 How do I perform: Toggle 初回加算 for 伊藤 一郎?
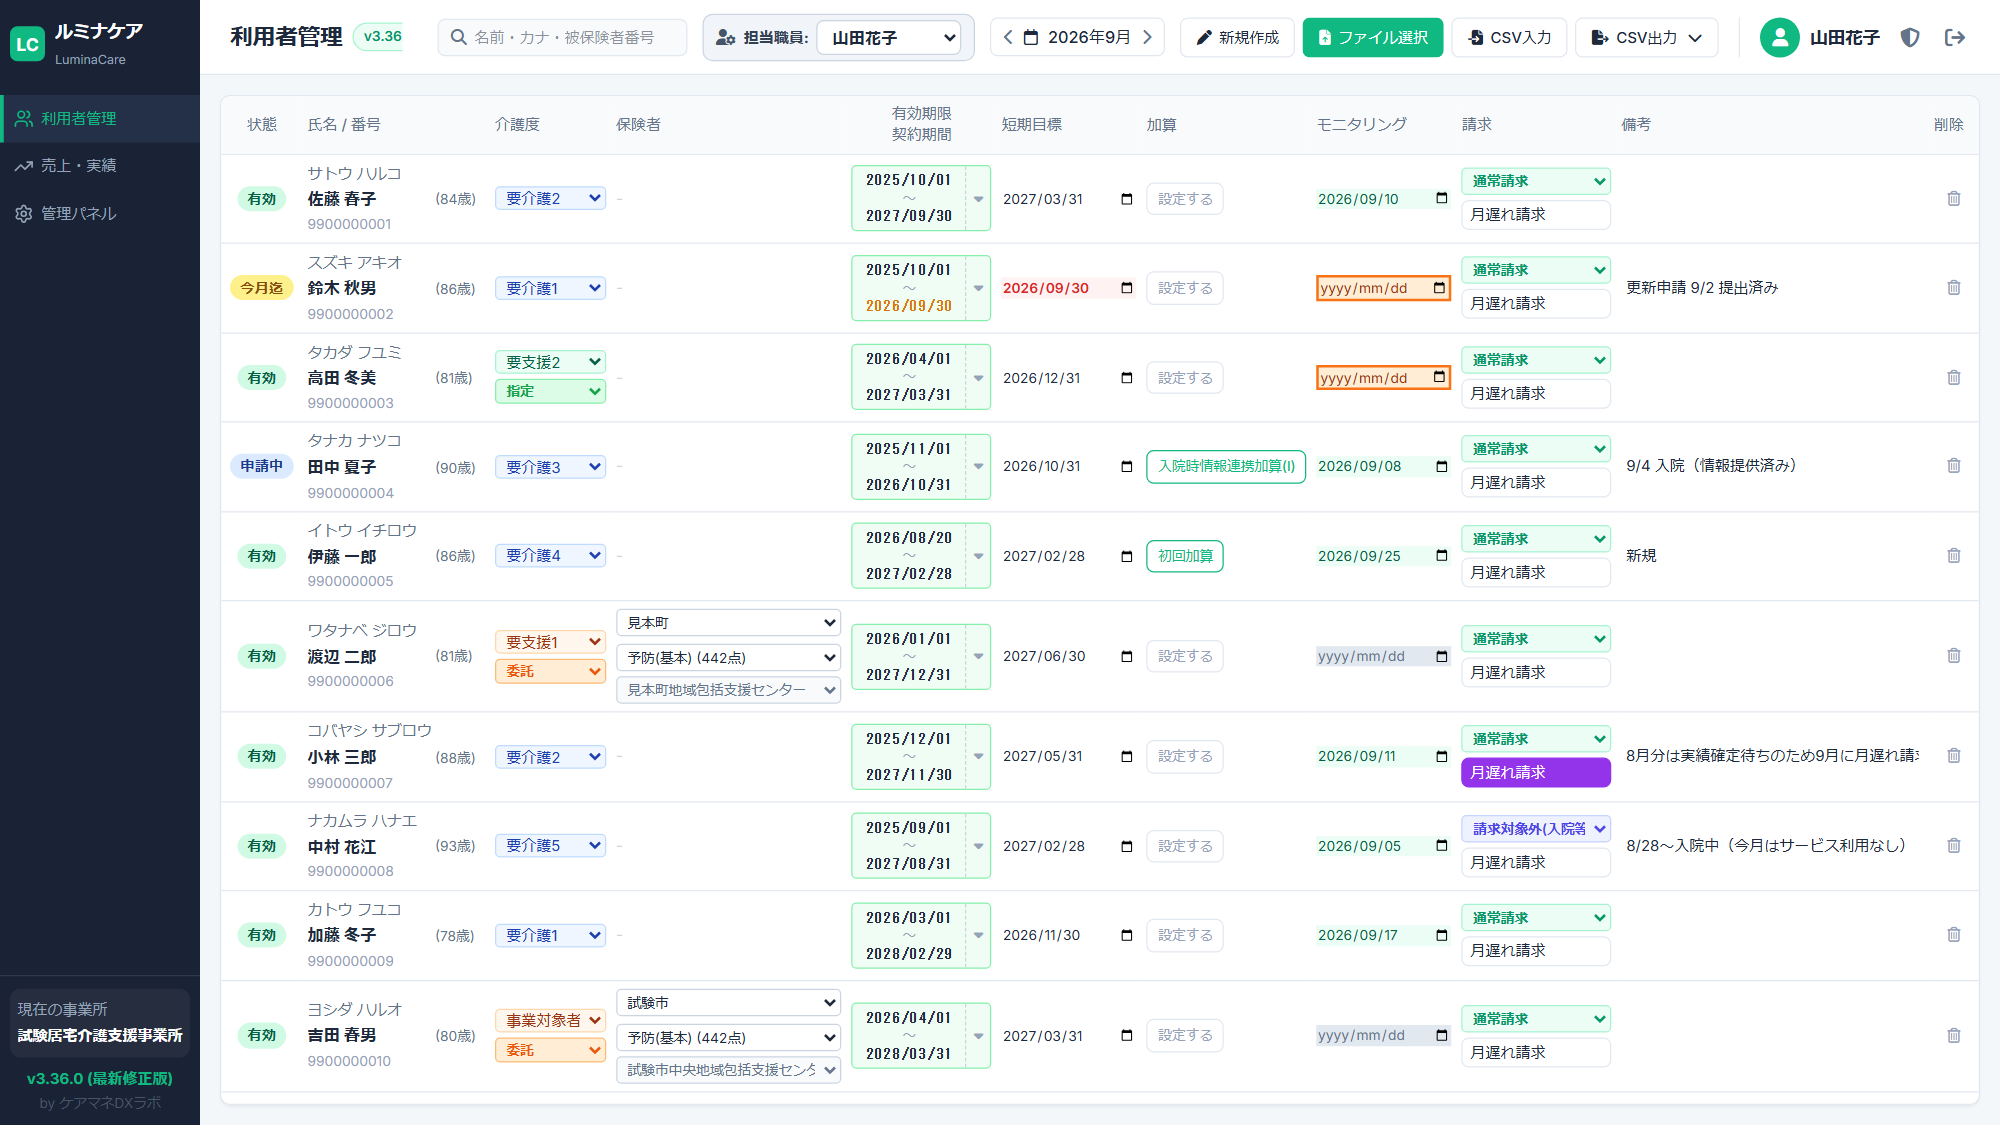[1185, 556]
